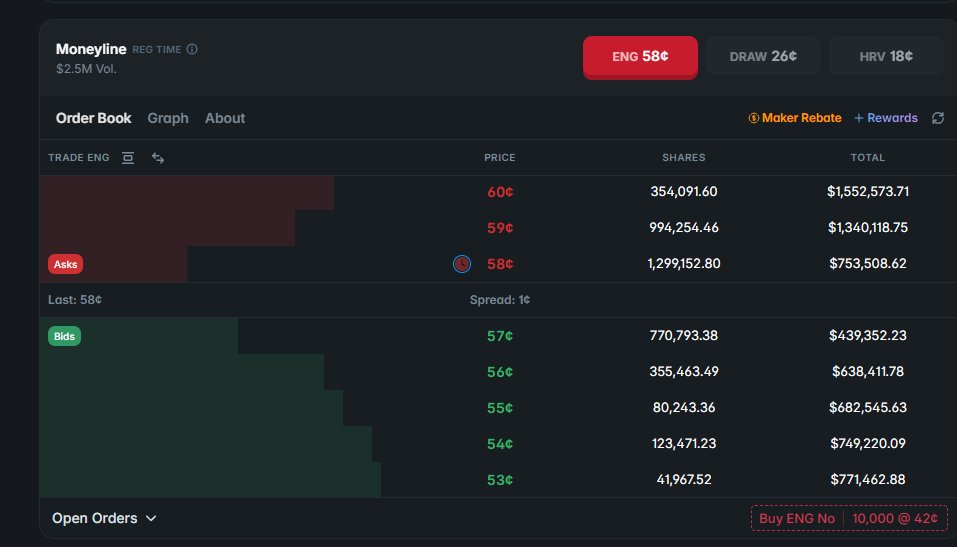This screenshot has width=957, height=547.
Task: Expand the Open Orders dropdown
Action: [104, 518]
